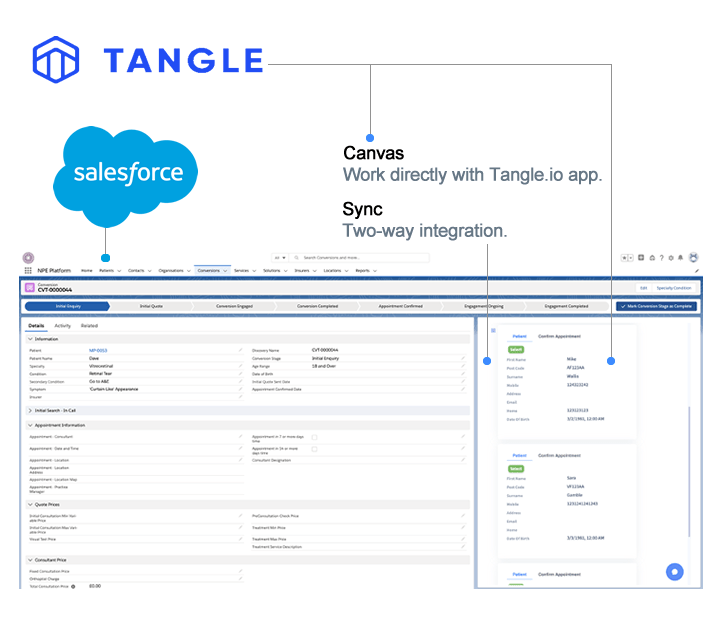This screenshot has width=722, height=630.
Task: Tick the Appointment in 14 or more days checkbox
Action: 314,449
